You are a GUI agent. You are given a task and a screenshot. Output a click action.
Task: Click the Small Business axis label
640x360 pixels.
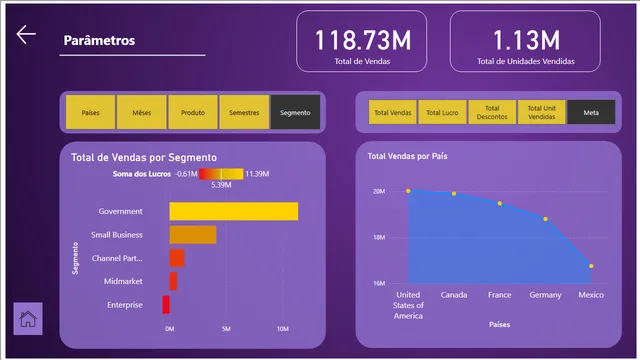117,235
